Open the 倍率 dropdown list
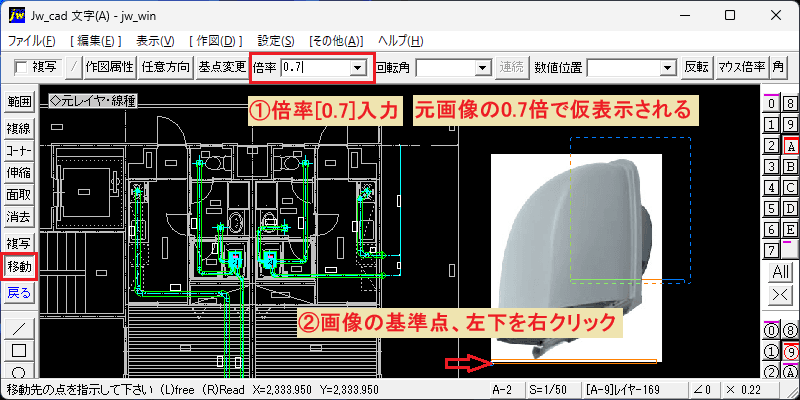This screenshot has height=400, width=800. [359, 67]
